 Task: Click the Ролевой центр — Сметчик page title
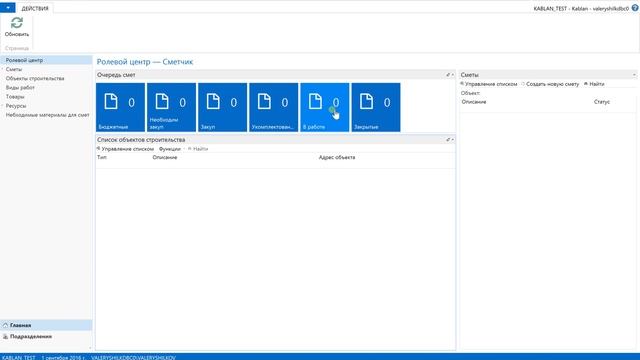[x=145, y=62]
